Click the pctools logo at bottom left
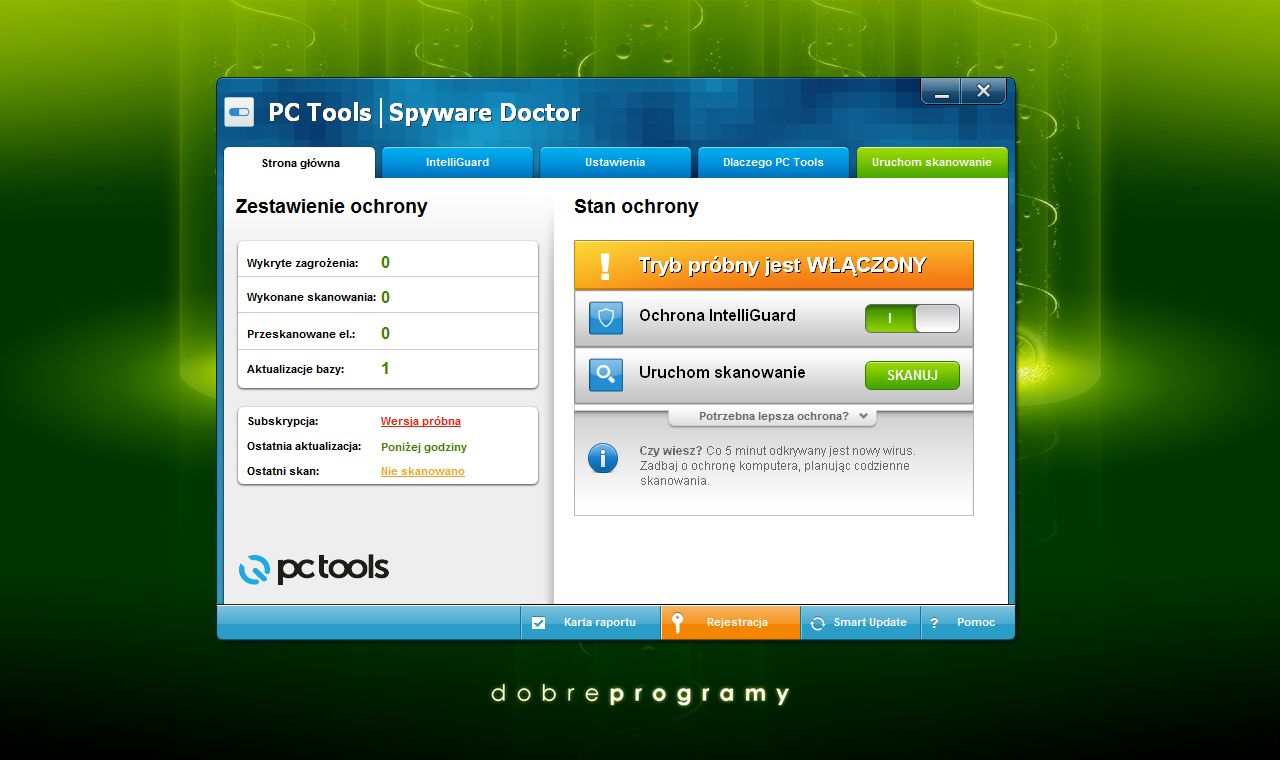Screen dimensions: 1280x760 [x=314, y=569]
